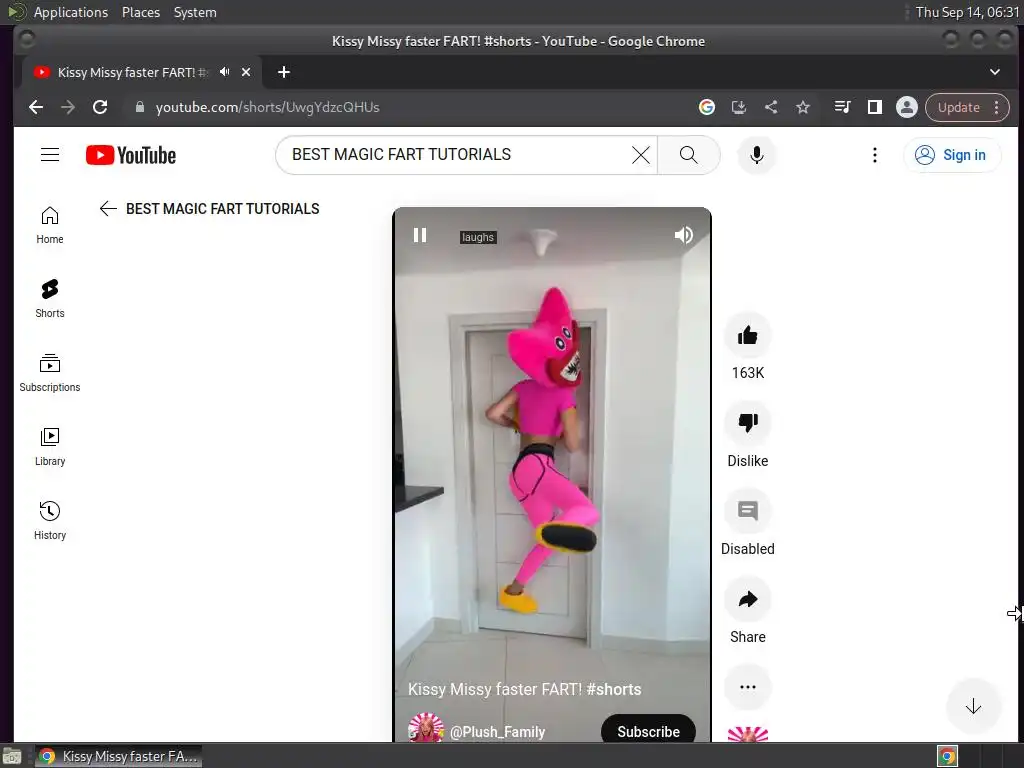The image size is (1024, 768).
Task: Open Shorts in the sidebar
Action: pyautogui.click(x=50, y=299)
